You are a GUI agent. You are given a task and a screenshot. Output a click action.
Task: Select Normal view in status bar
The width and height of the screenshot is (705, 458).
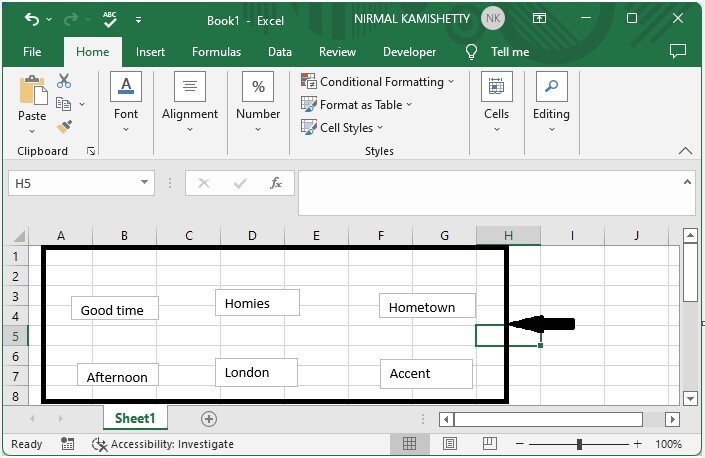[410, 444]
